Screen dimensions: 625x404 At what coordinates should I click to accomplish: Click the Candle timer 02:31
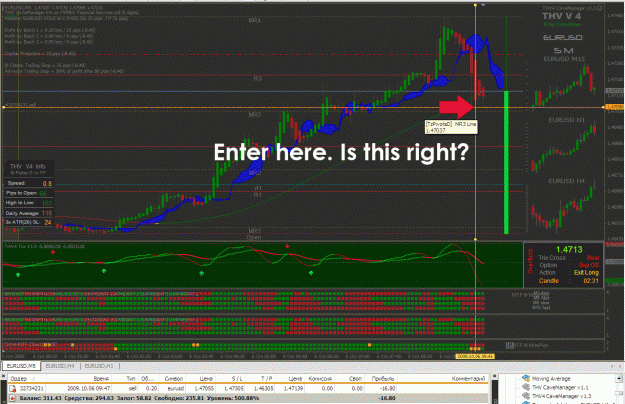pyautogui.click(x=591, y=281)
